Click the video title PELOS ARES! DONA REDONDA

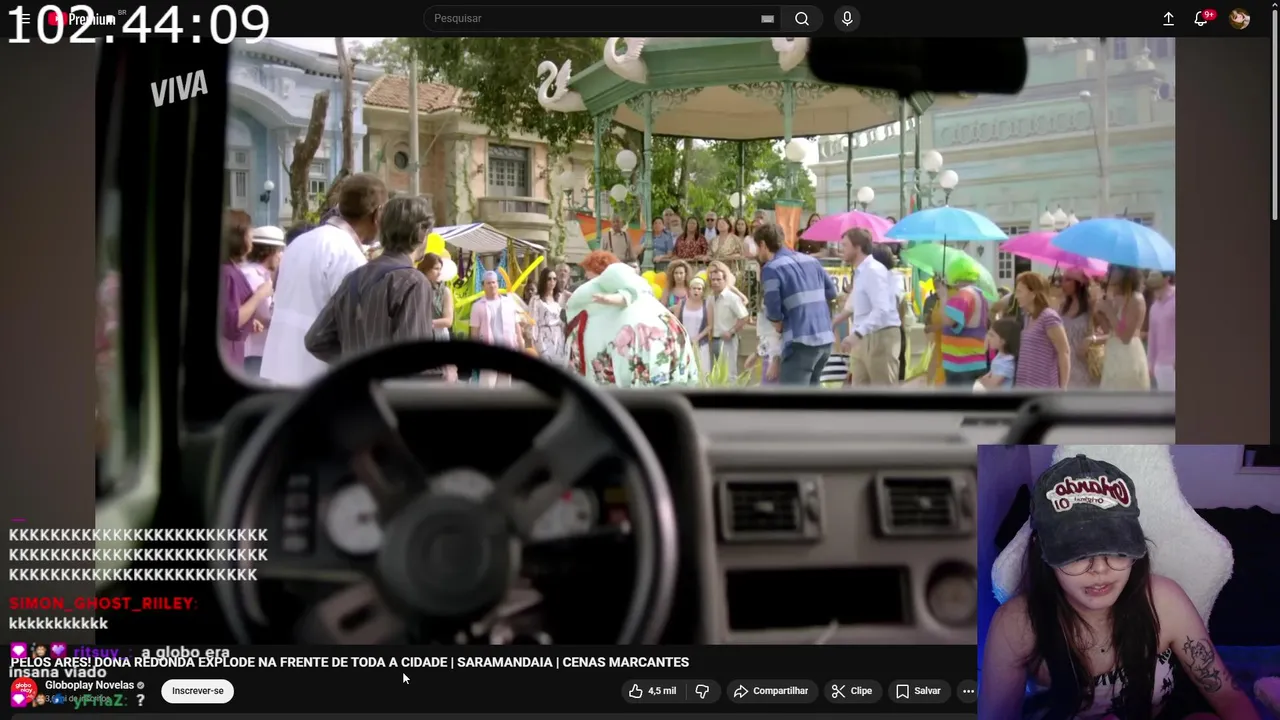[349, 662]
